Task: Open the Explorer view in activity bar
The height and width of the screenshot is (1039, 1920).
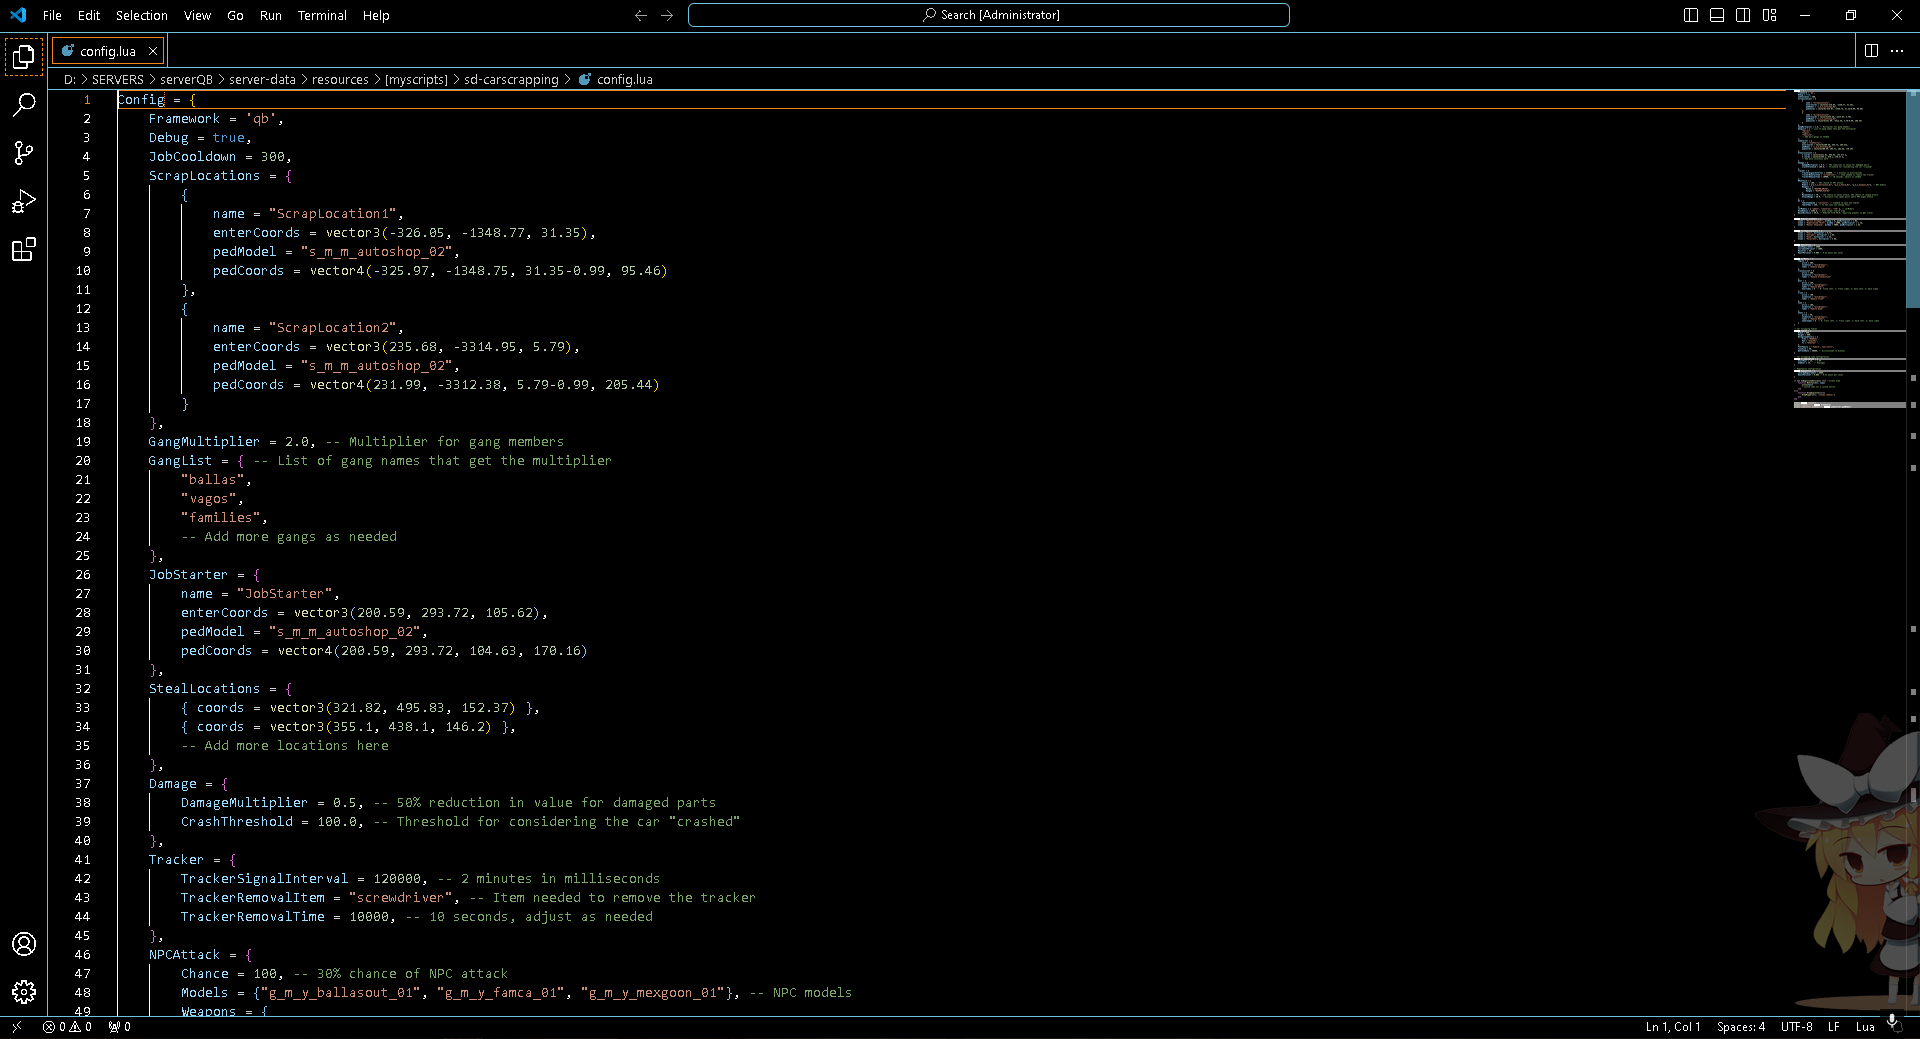Action: [x=24, y=57]
